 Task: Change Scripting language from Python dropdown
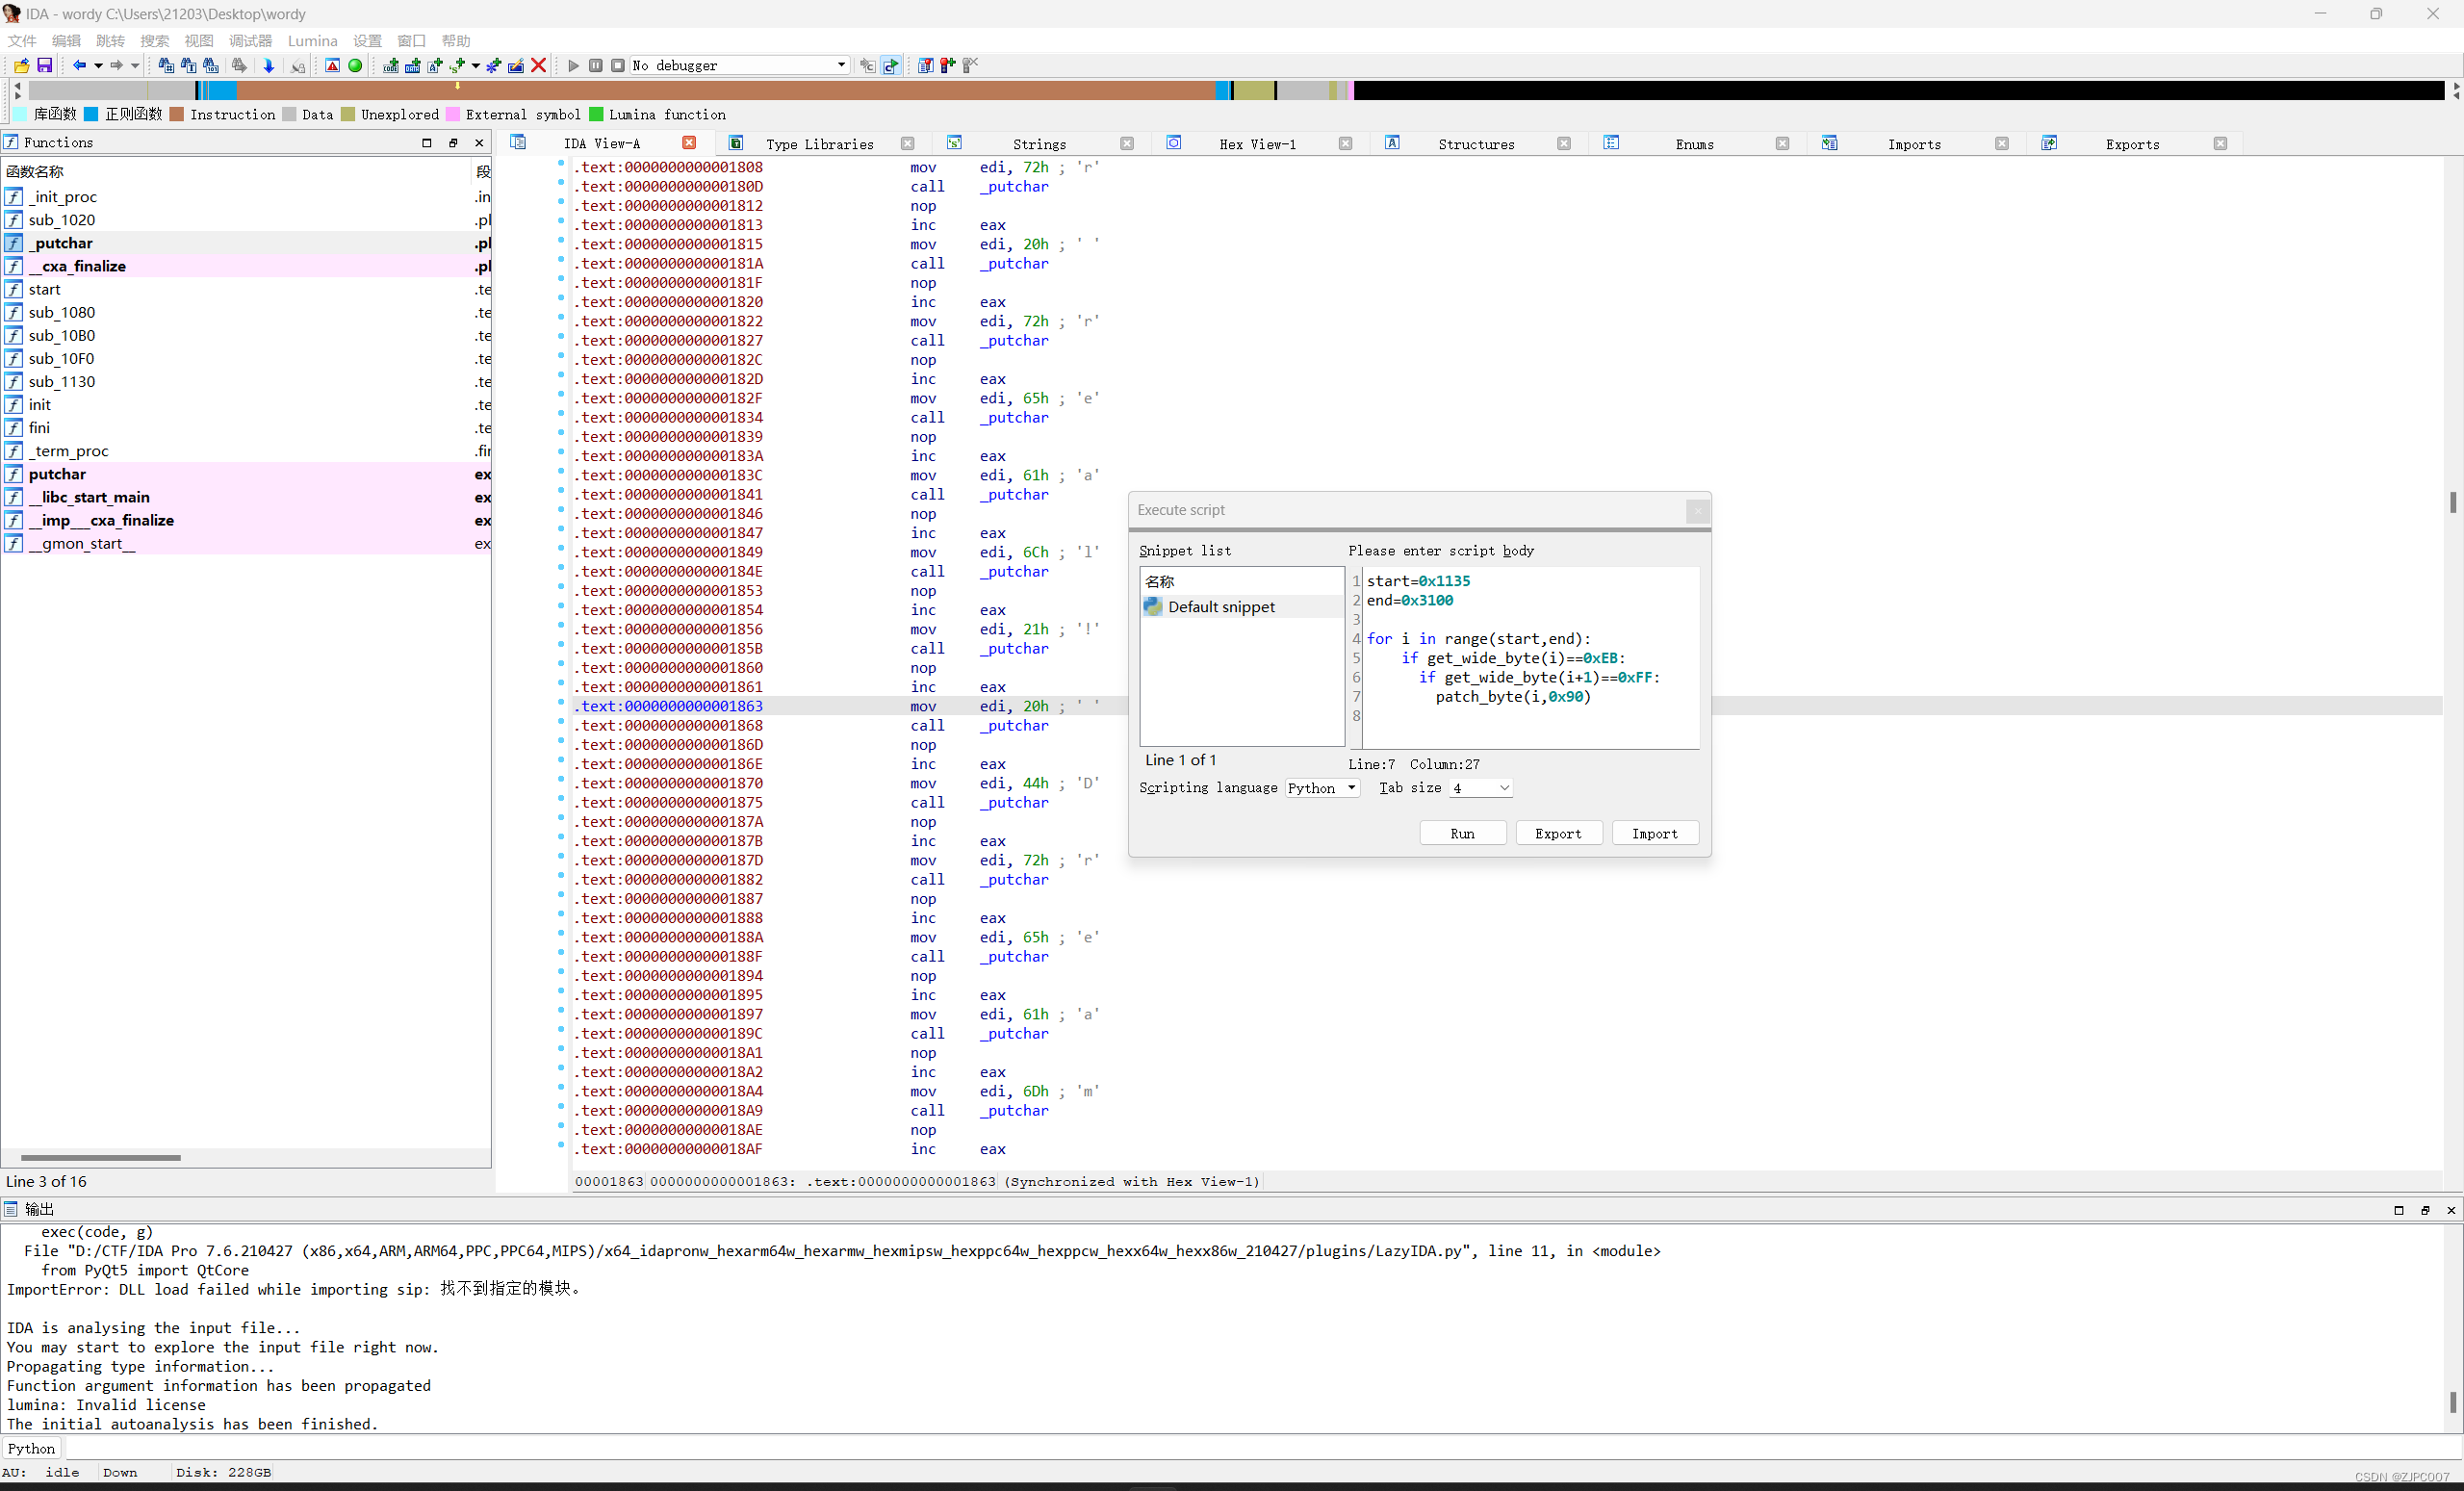point(1322,787)
